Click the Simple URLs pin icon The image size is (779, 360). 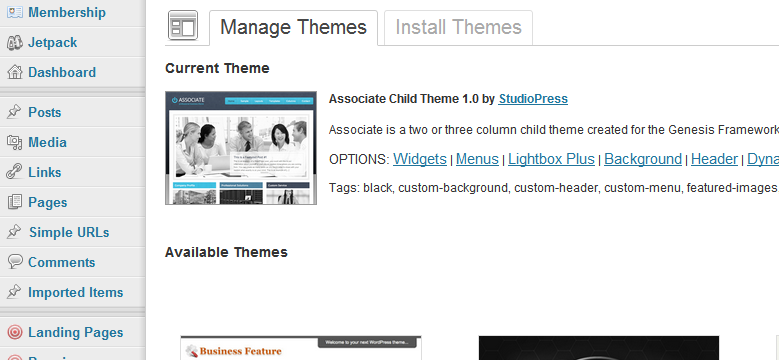click(14, 232)
